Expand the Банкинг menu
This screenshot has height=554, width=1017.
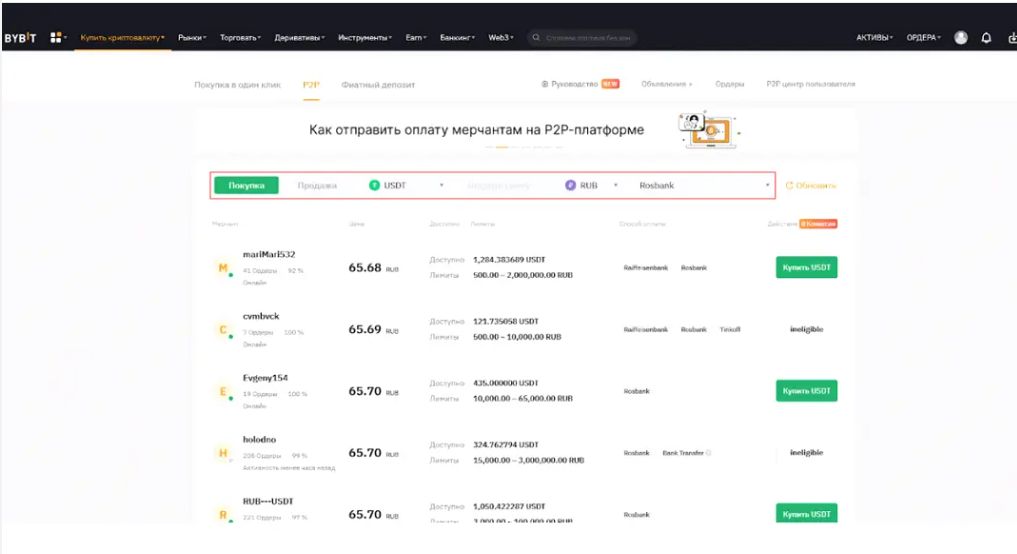[x=457, y=38]
